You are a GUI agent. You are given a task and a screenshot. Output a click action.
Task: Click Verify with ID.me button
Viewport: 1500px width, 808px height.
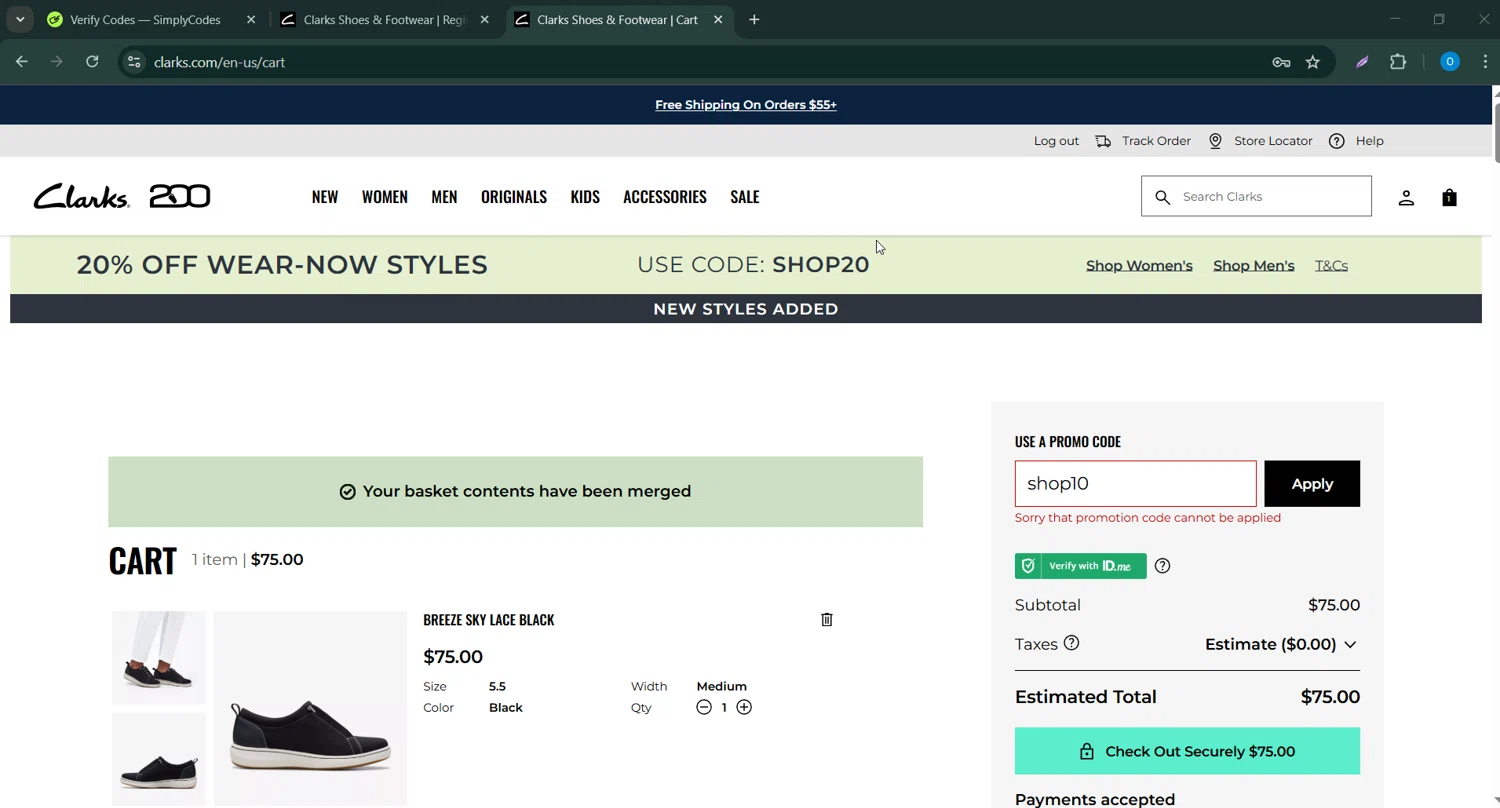[x=1080, y=566]
